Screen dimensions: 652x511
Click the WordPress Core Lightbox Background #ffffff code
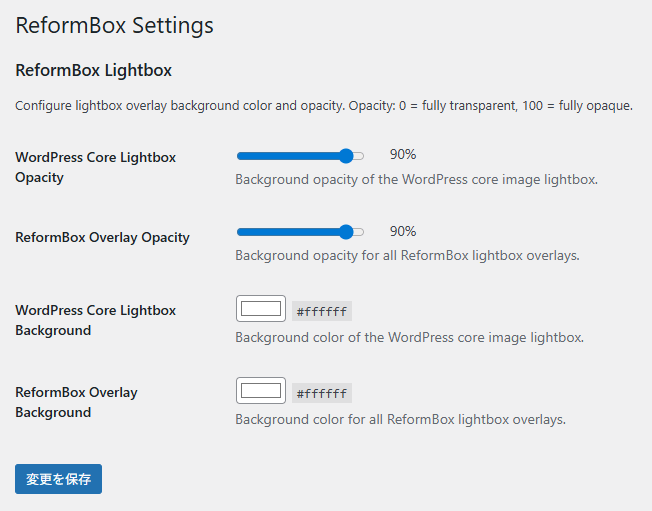[322, 311]
